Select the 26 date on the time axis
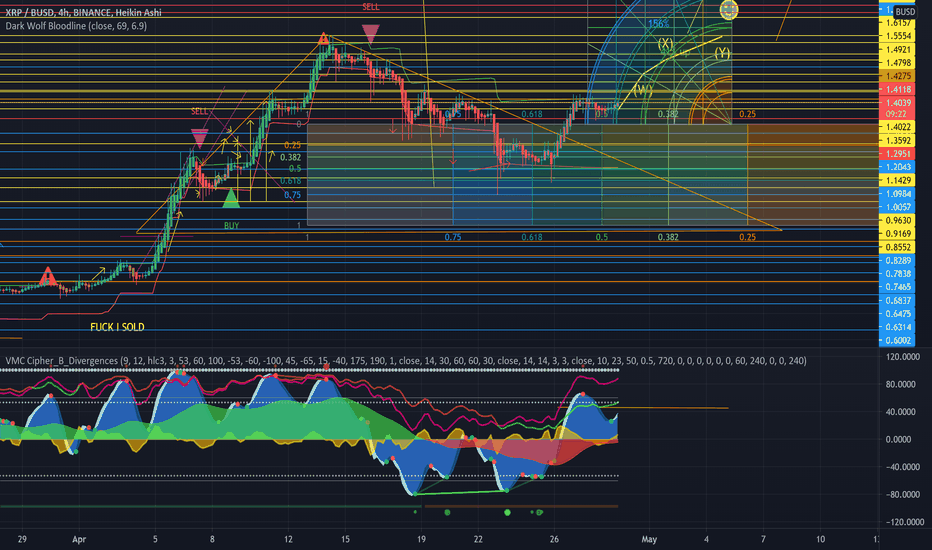The image size is (932, 550). pyautogui.click(x=555, y=539)
